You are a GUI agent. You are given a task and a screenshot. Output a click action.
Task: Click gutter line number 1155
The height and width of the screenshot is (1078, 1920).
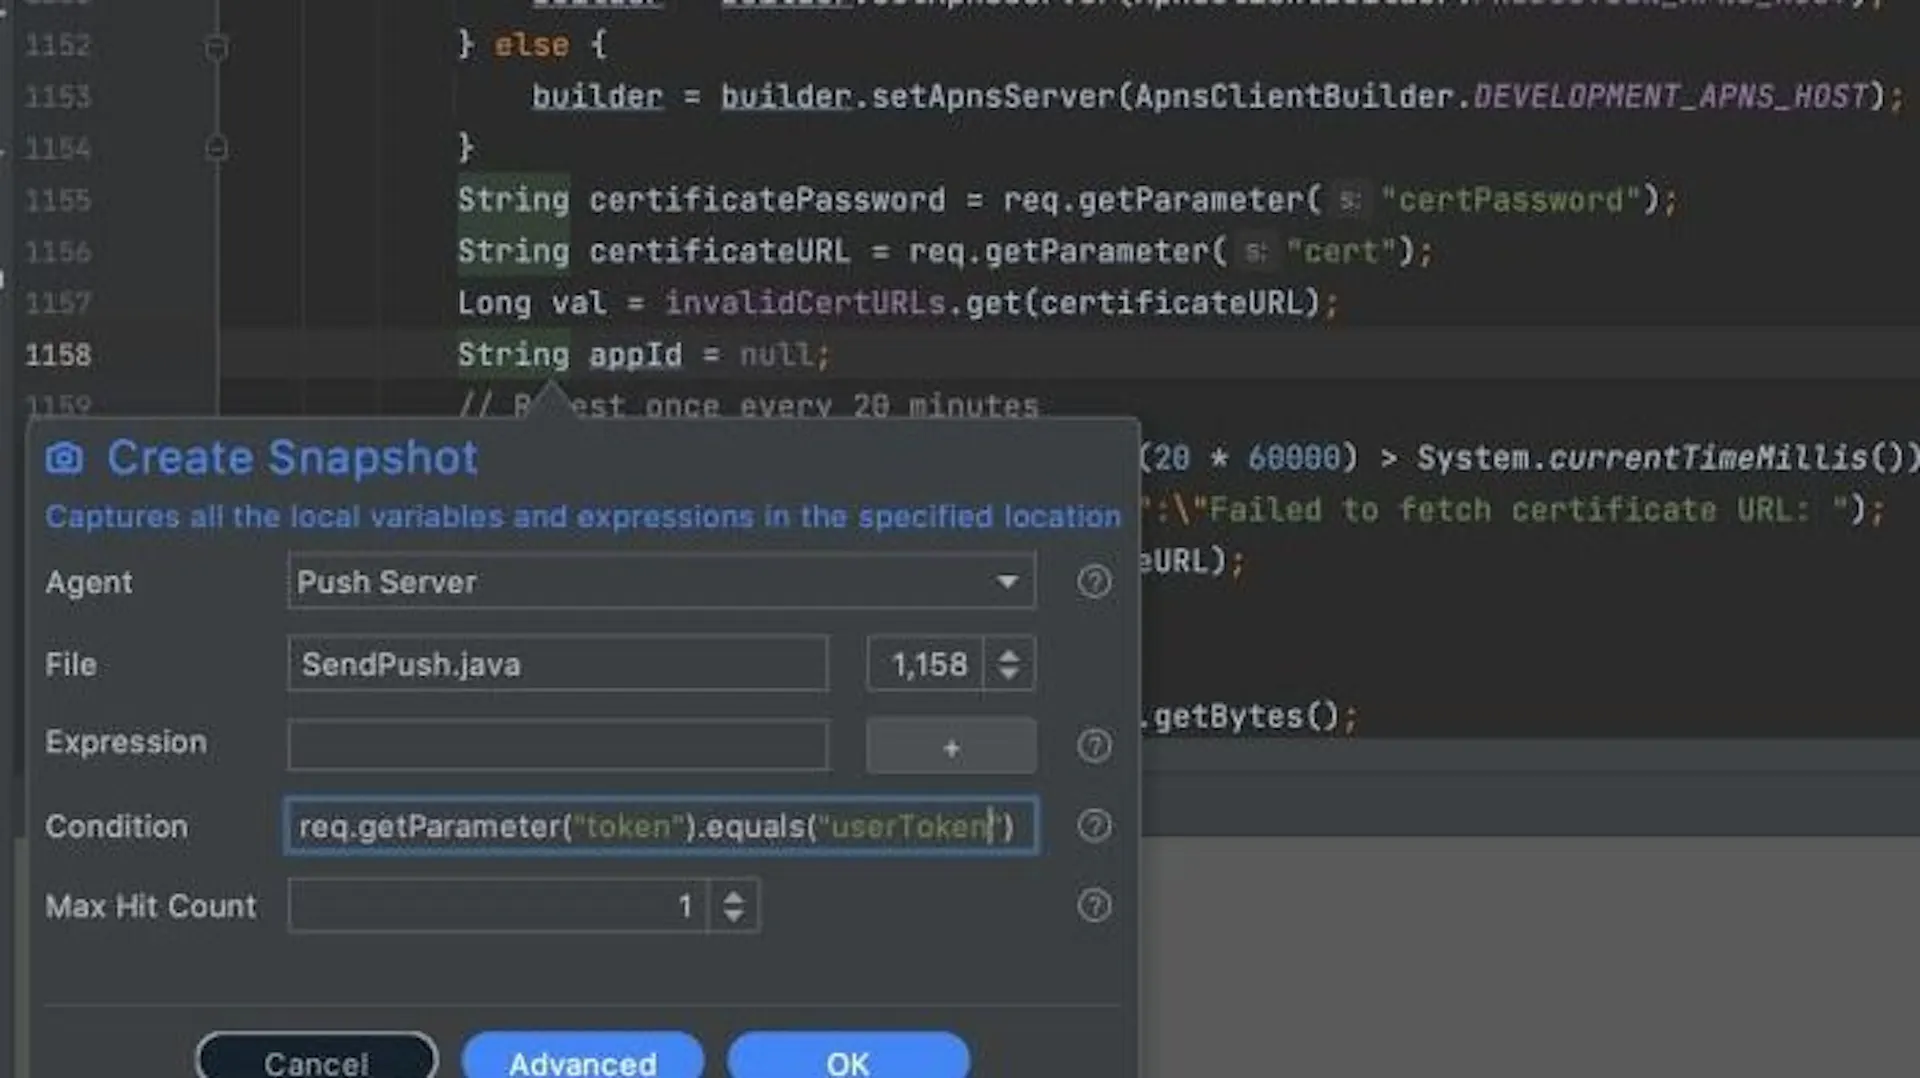(58, 200)
